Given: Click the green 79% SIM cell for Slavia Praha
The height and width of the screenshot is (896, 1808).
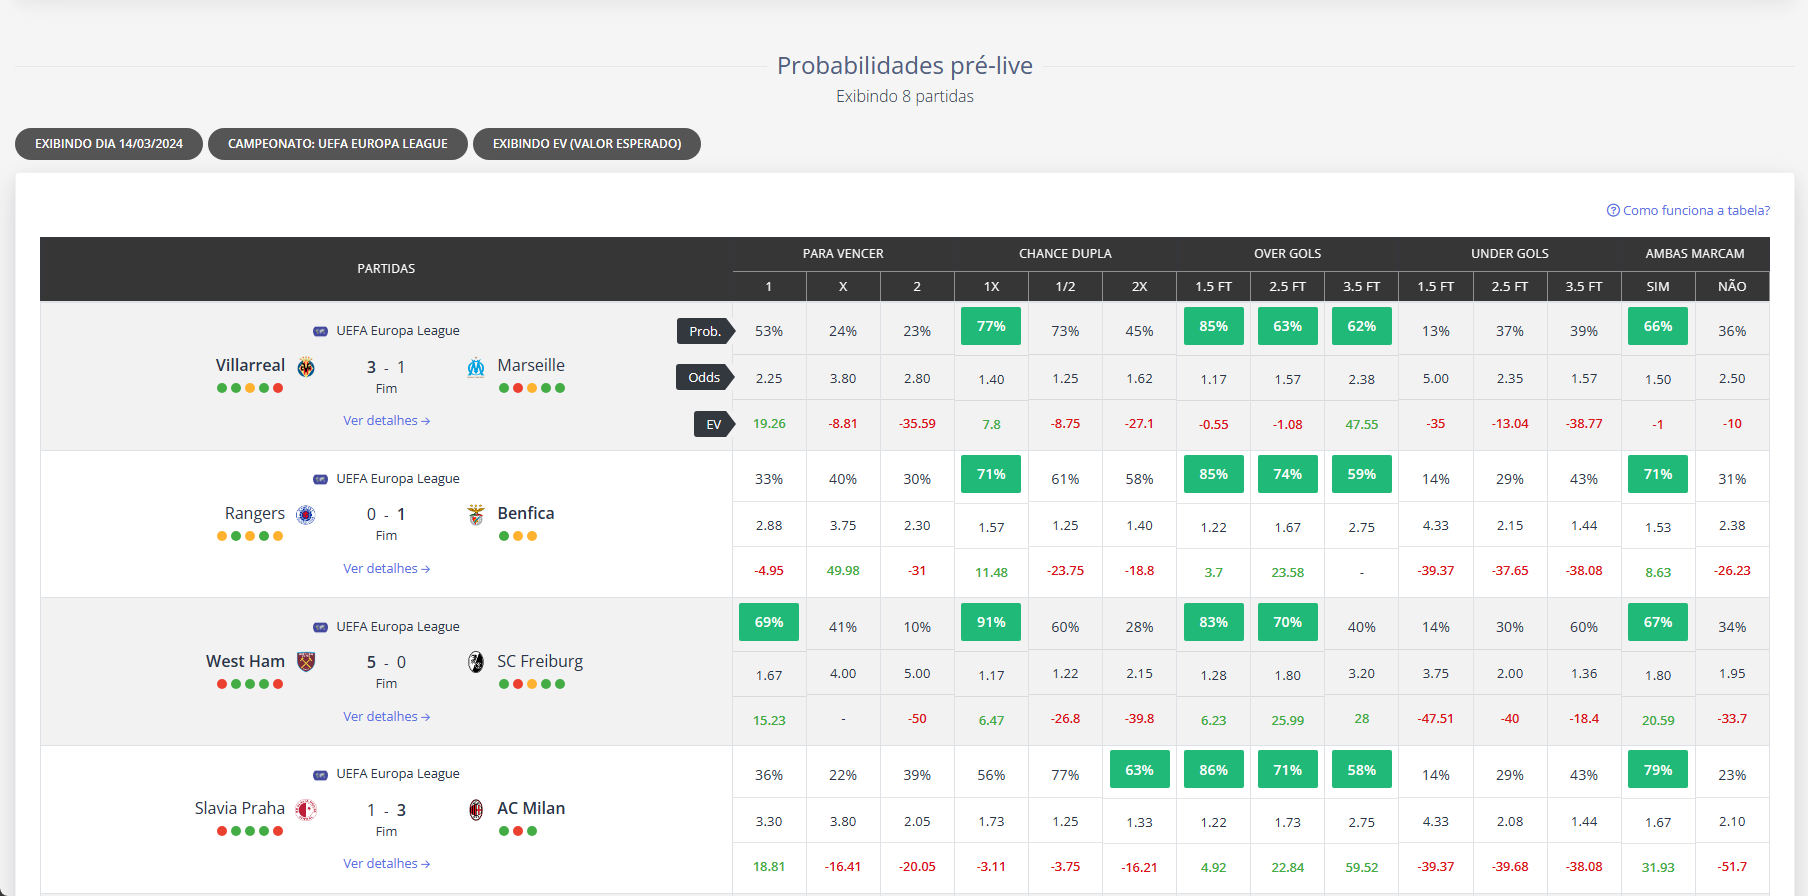Looking at the screenshot, I should coord(1658,770).
